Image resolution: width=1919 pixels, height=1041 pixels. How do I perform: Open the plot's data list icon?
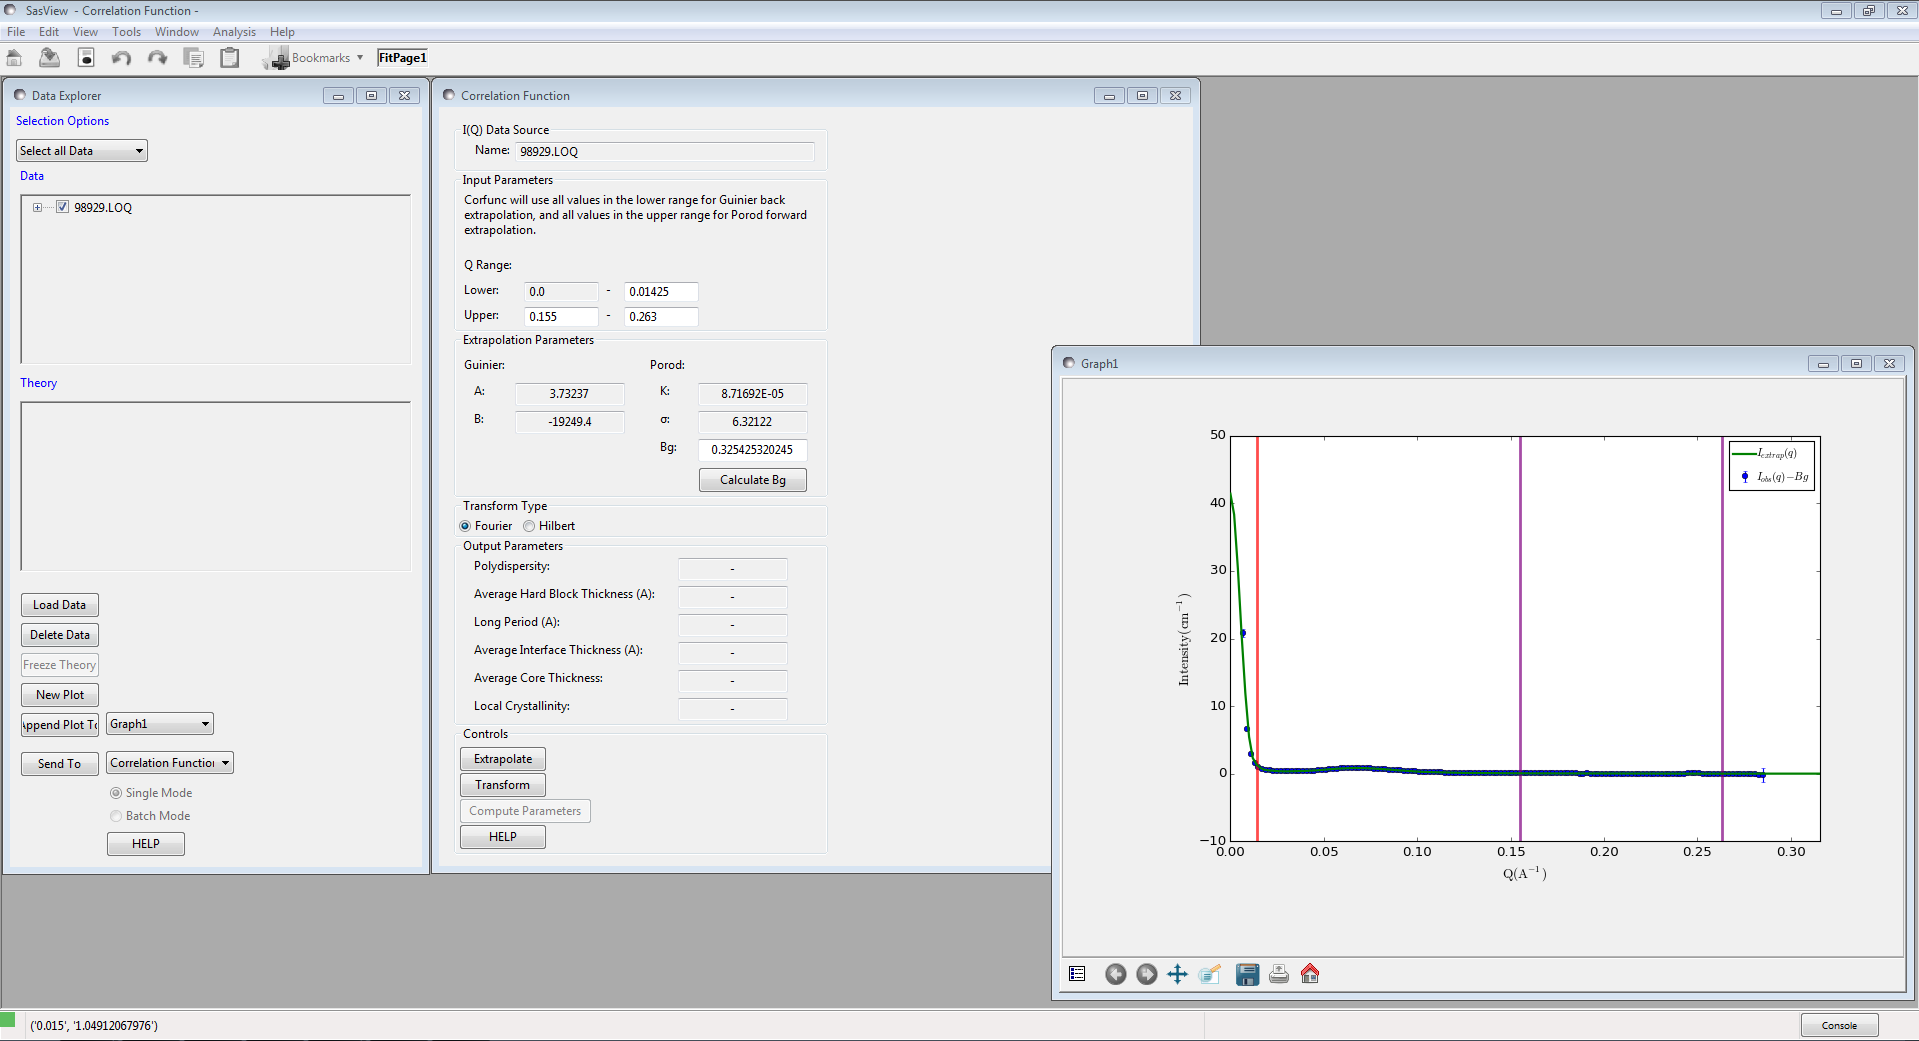[x=1077, y=973]
